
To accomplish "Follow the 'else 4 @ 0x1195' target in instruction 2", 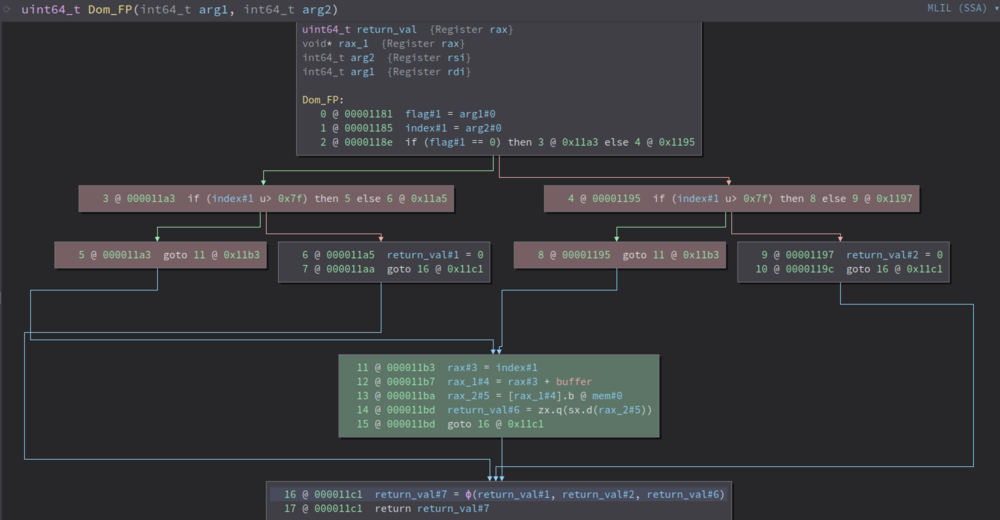I will [x=650, y=142].
